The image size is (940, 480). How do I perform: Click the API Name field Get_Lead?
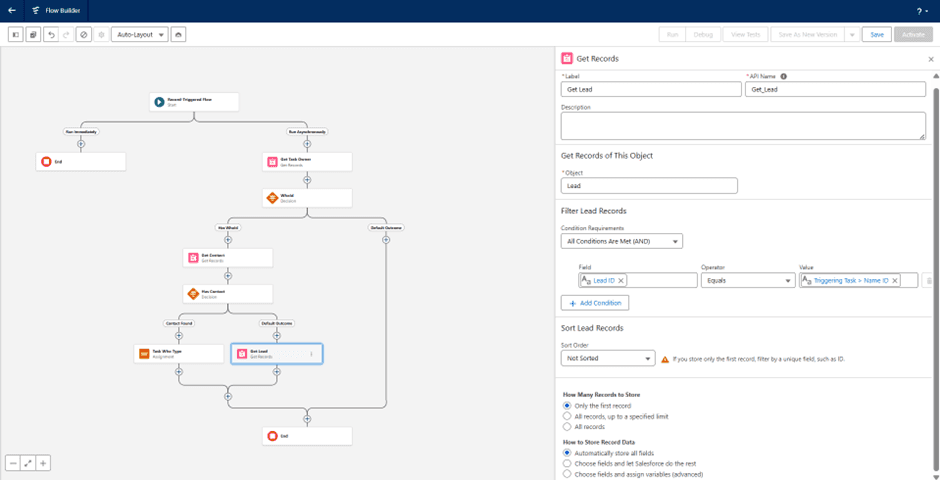pyautogui.click(x=835, y=89)
